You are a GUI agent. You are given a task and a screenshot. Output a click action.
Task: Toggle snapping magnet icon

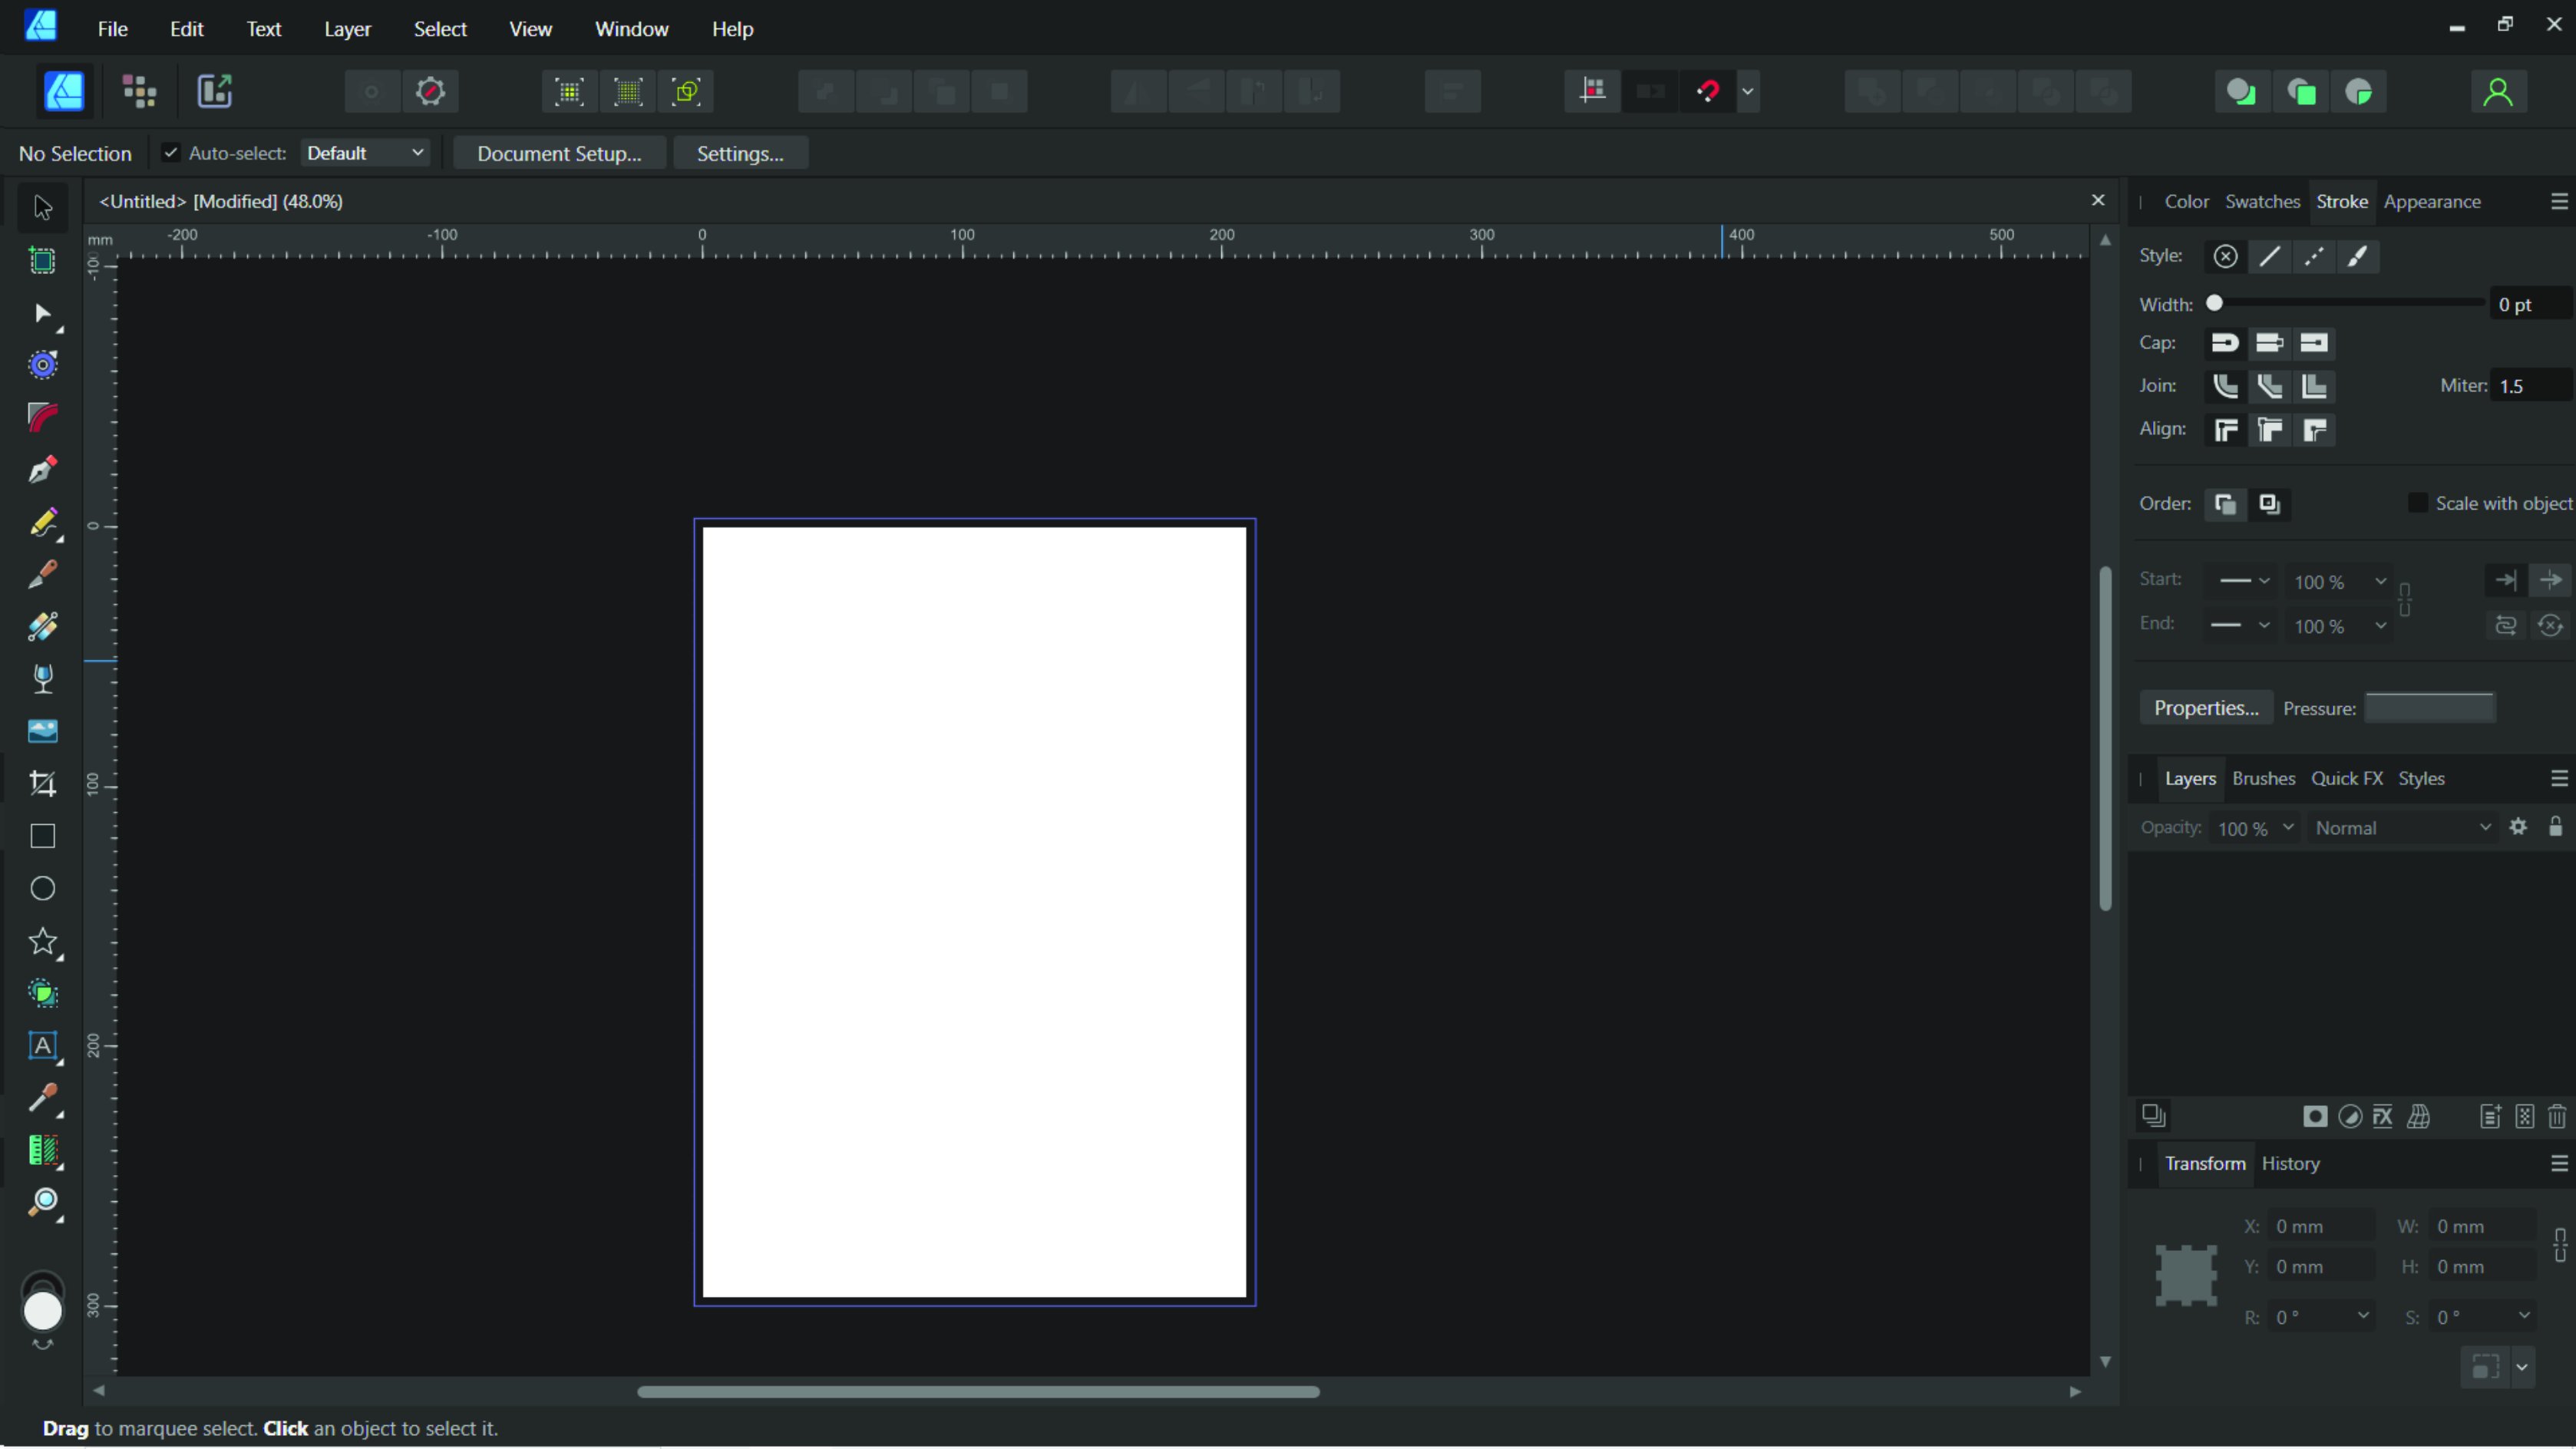coord(1708,92)
